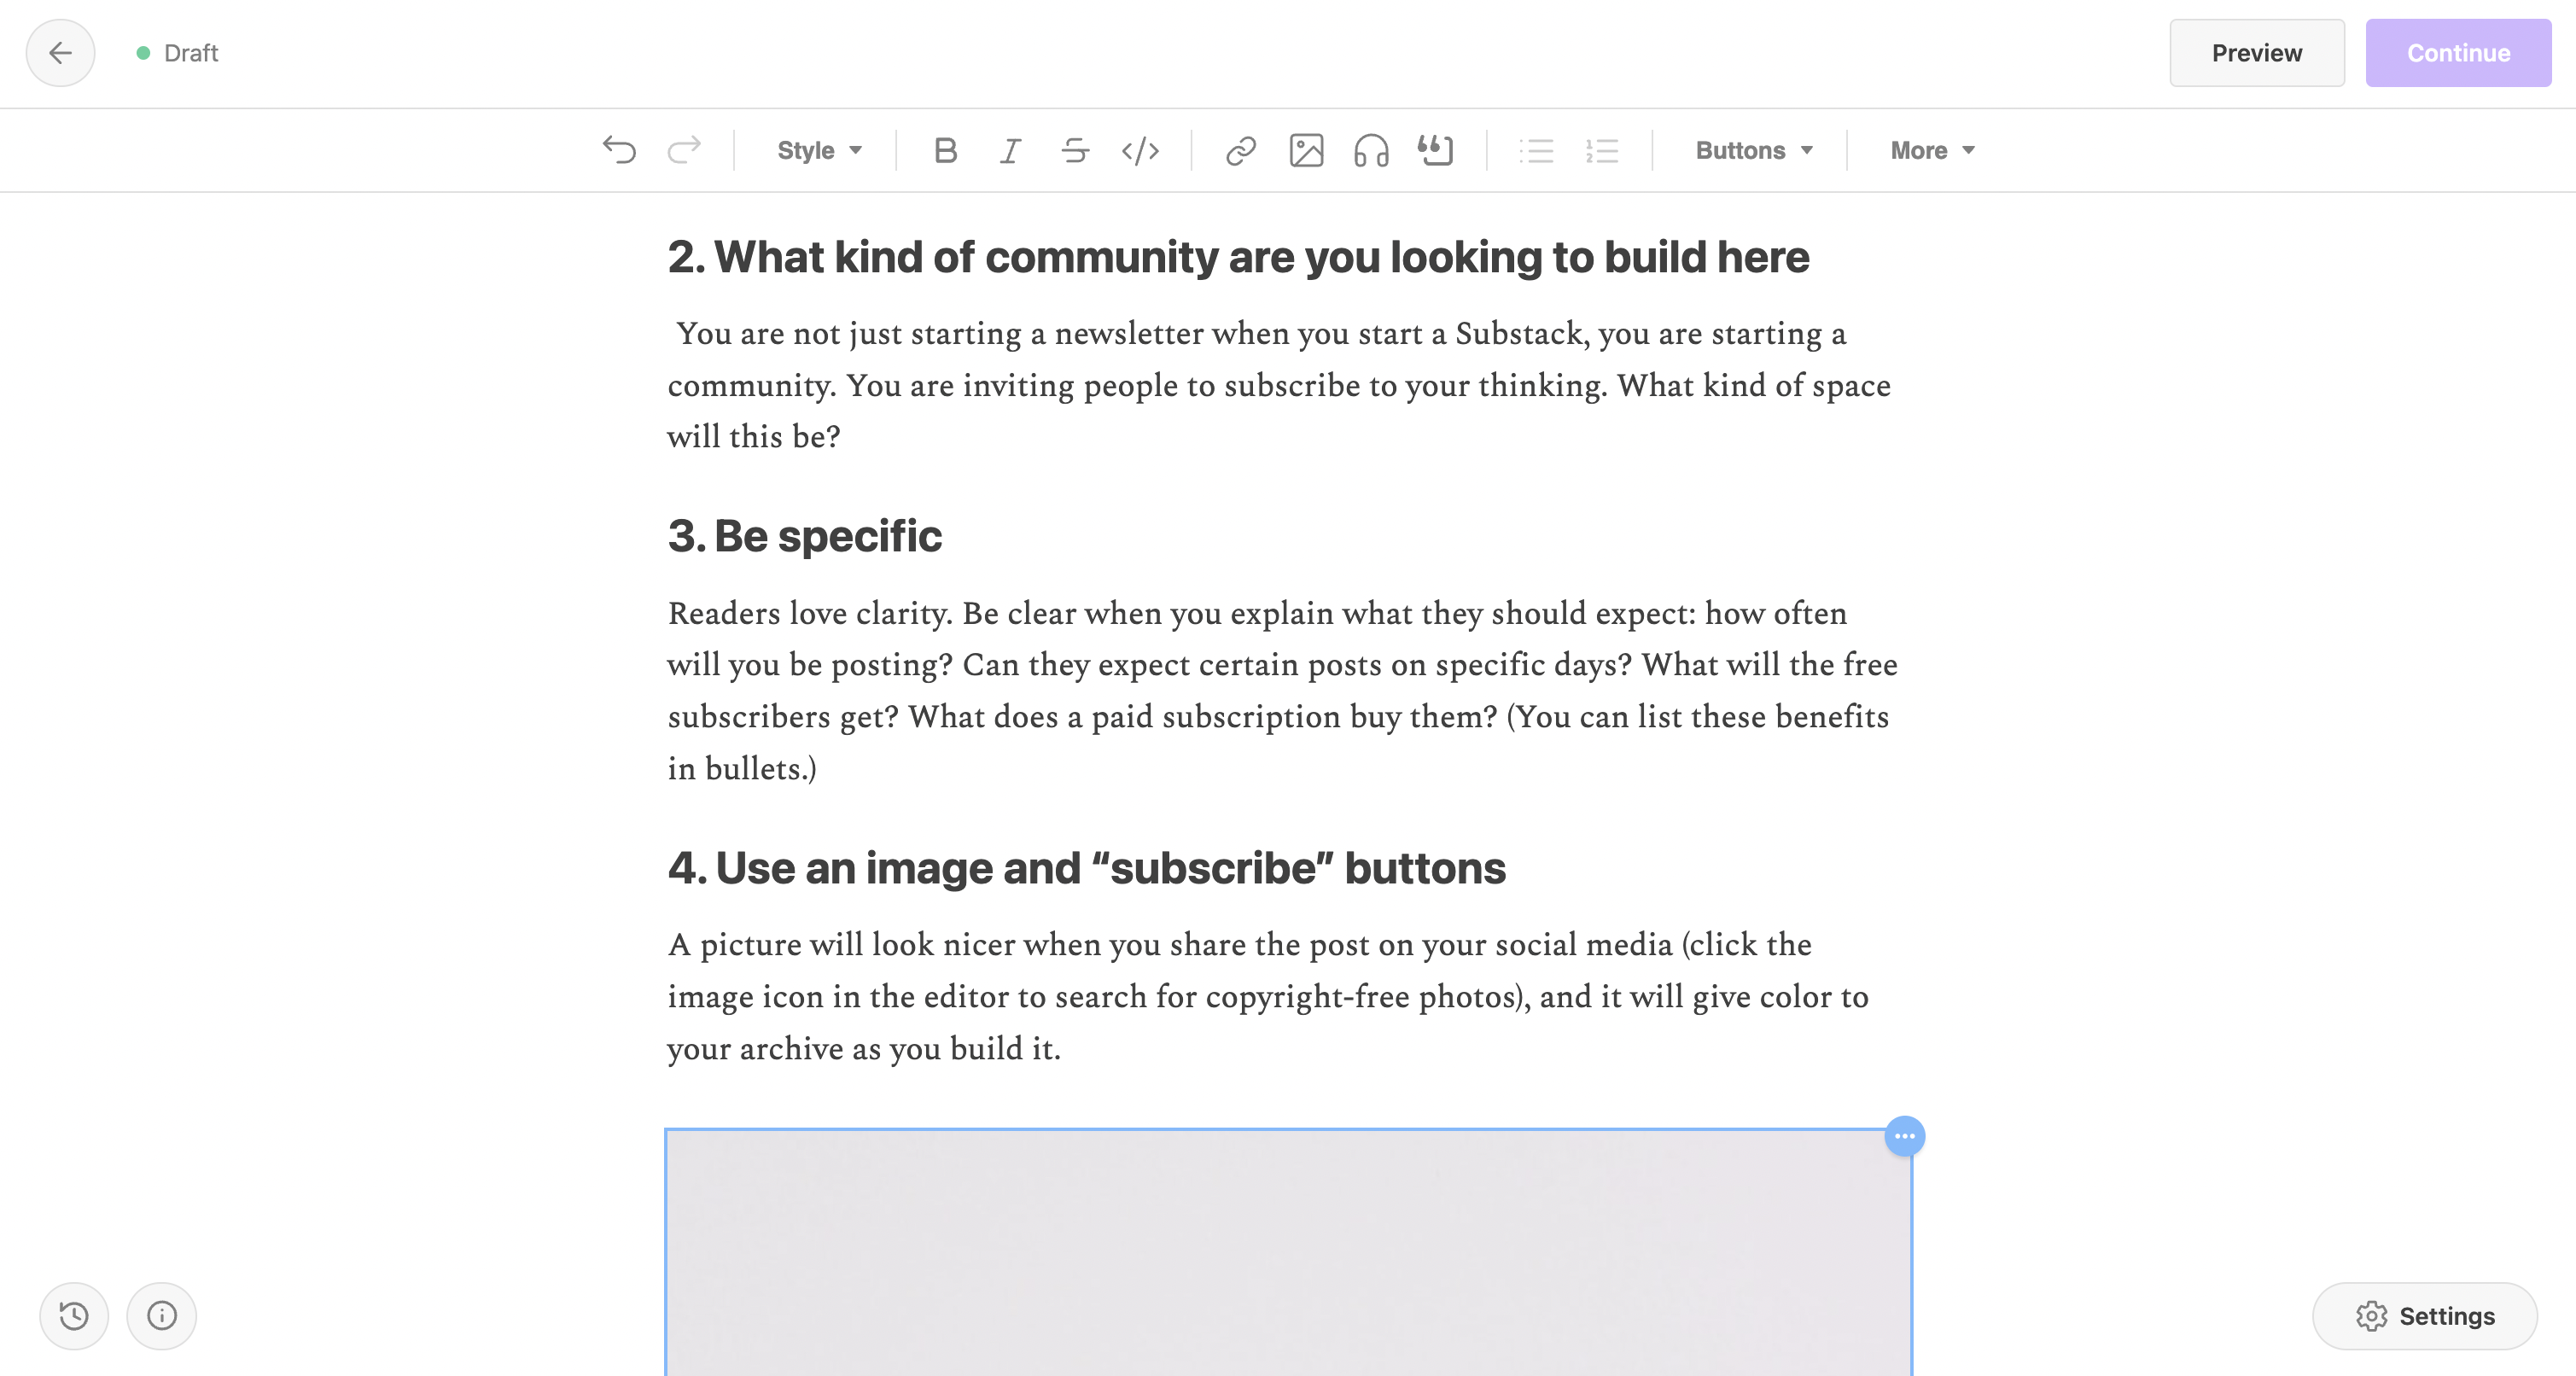The image size is (2576, 1376).
Task: Open post Settings
Action: click(2424, 1316)
